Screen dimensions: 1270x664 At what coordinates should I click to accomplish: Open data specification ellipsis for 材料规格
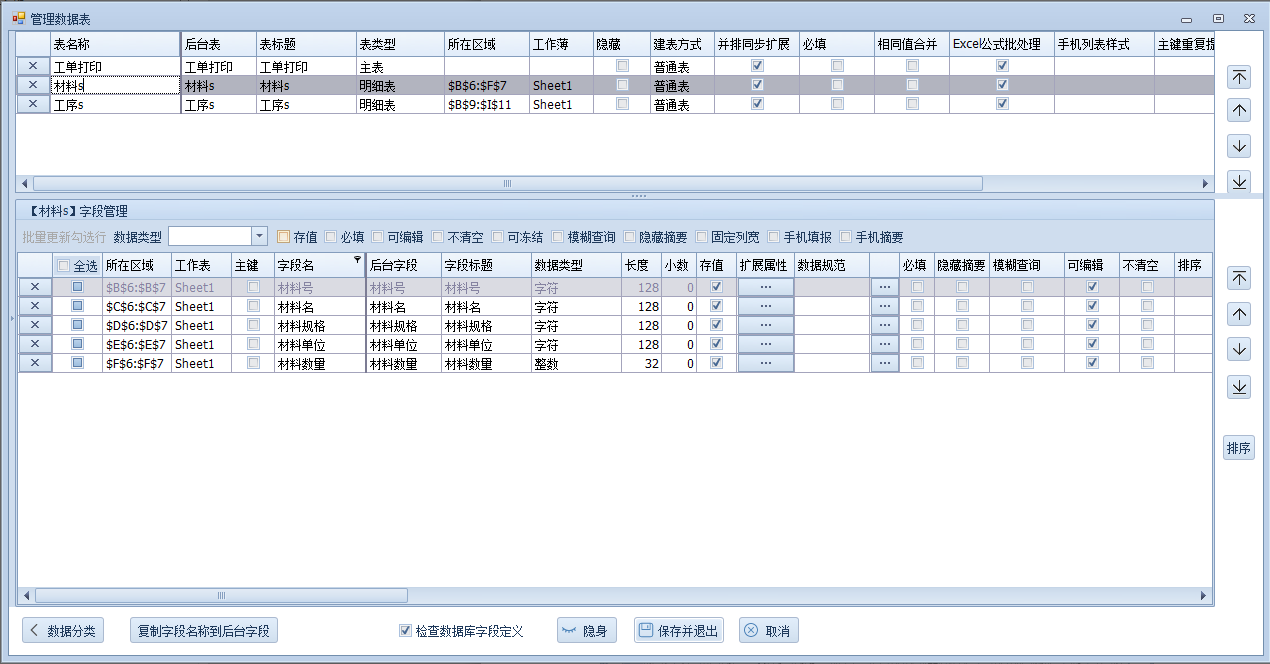point(884,325)
